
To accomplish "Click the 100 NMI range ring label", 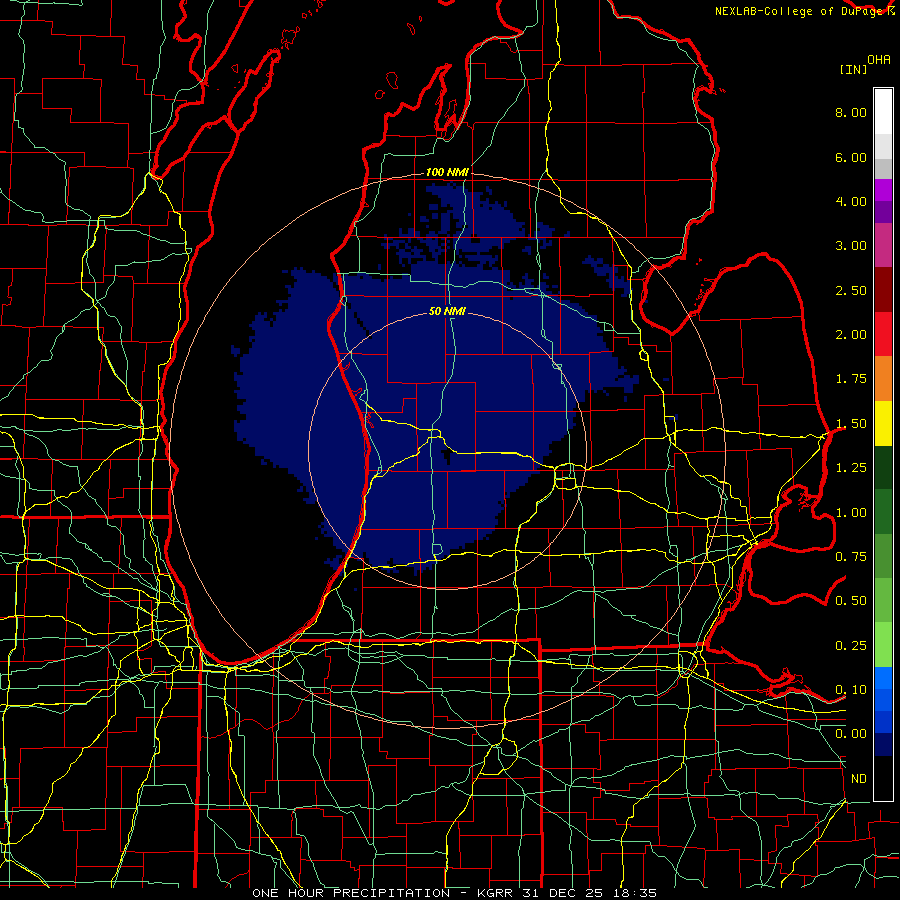I will coord(447,172).
